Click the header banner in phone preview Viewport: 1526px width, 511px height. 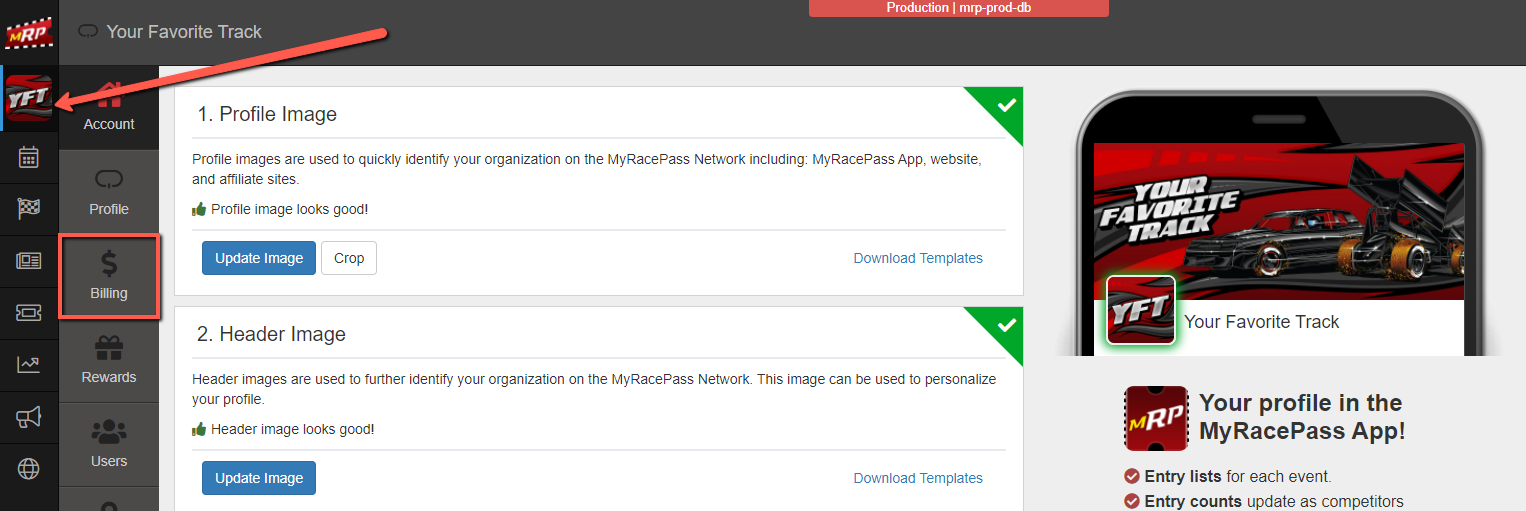[1279, 221]
